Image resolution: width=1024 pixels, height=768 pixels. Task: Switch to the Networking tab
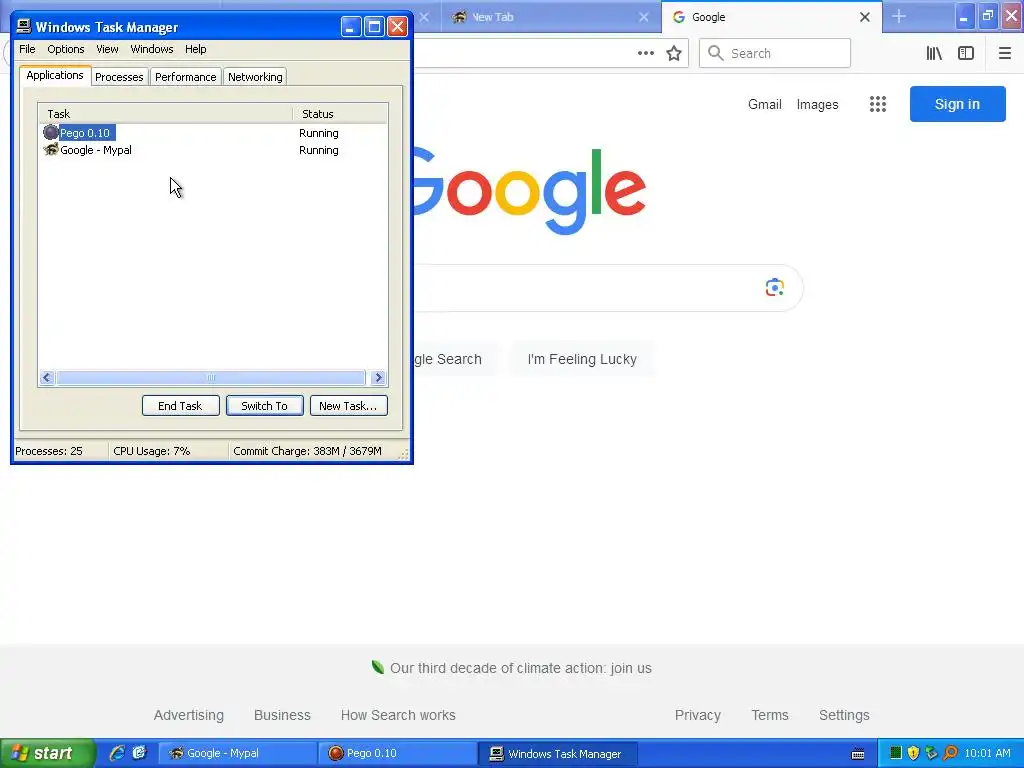coord(255,77)
